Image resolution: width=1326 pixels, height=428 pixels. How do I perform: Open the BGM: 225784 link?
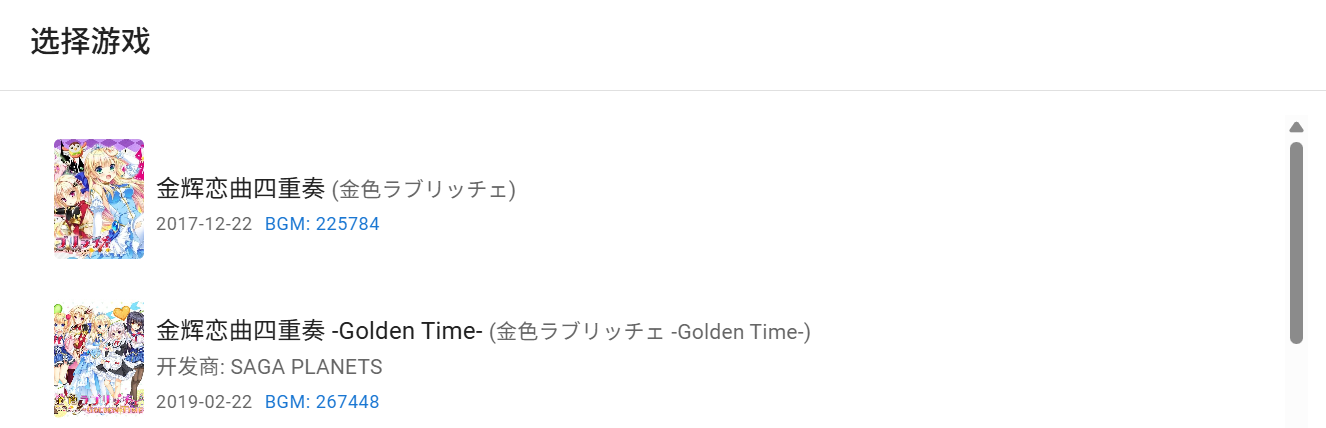click(x=322, y=224)
